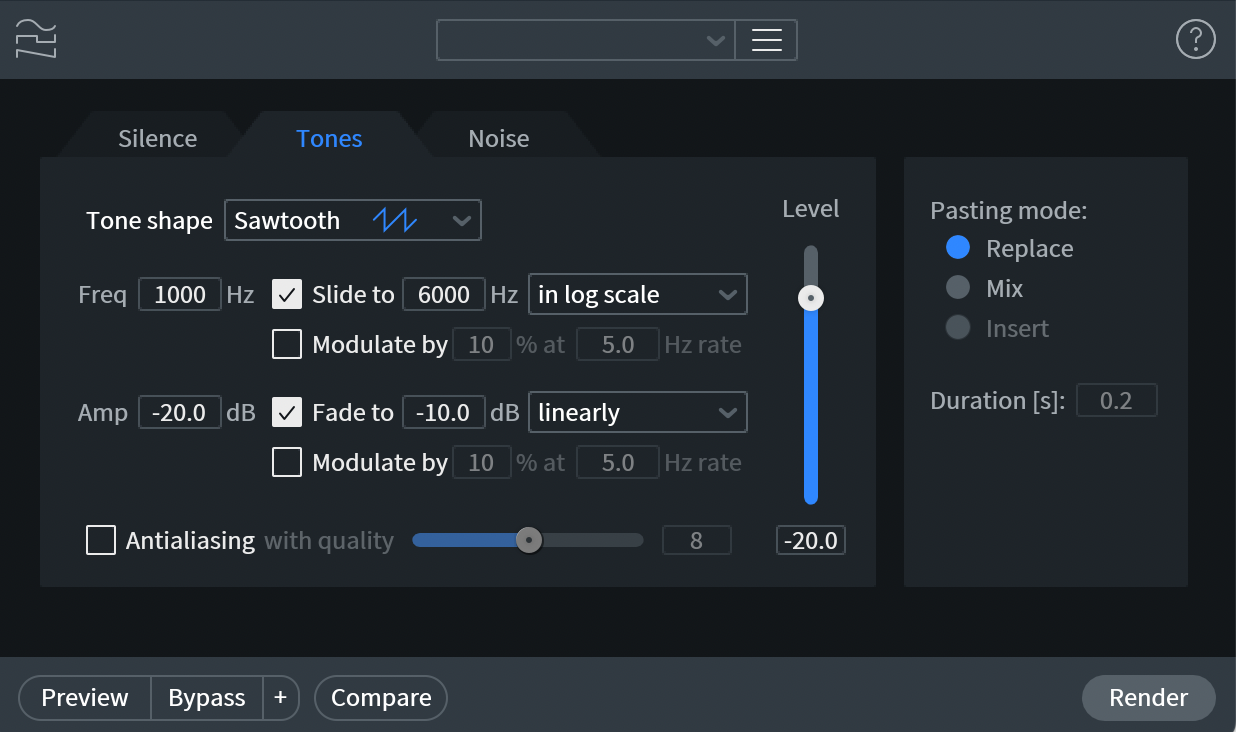Open the linearly fade dropdown
Image resolution: width=1236 pixels, height=732 pixels.
(637, 413)
